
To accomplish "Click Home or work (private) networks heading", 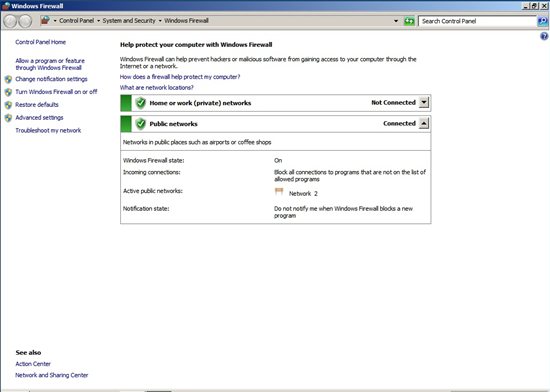I will 200,103.
